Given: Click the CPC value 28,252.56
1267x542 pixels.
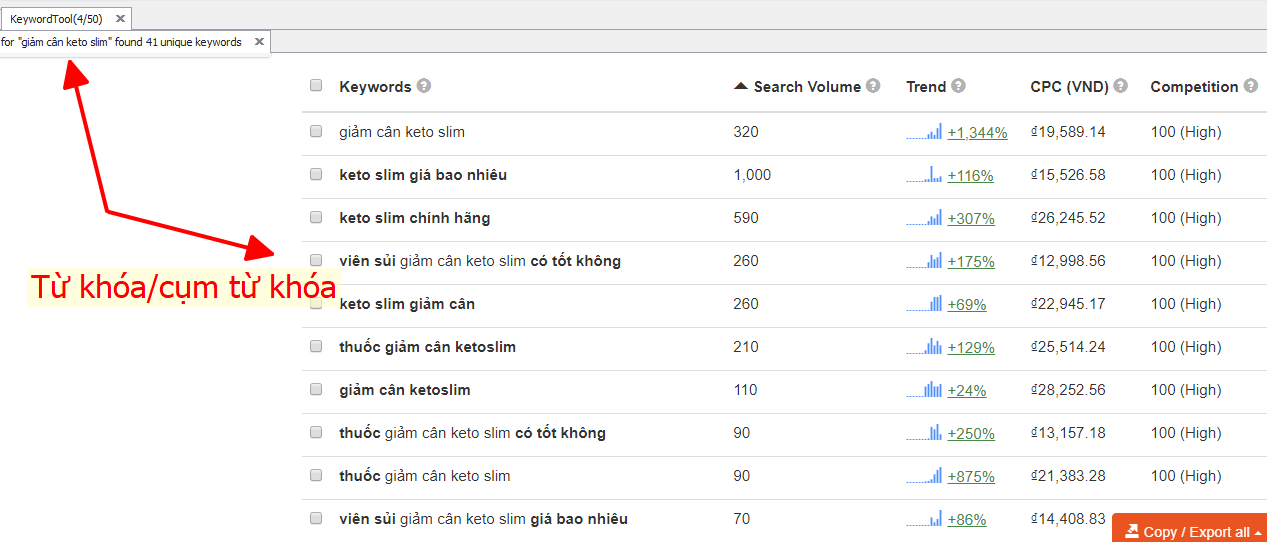Looking at the screenshot, I should click(x=1068, y=390).
